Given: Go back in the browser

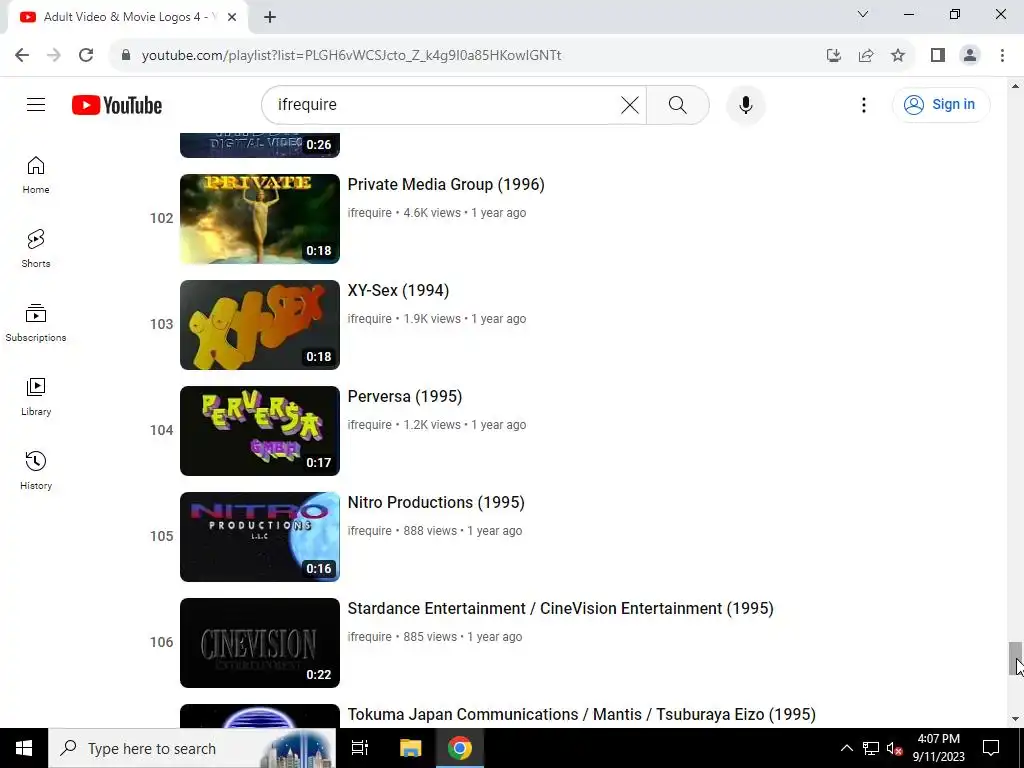Looking at the screenshot, I should point(22,55).
